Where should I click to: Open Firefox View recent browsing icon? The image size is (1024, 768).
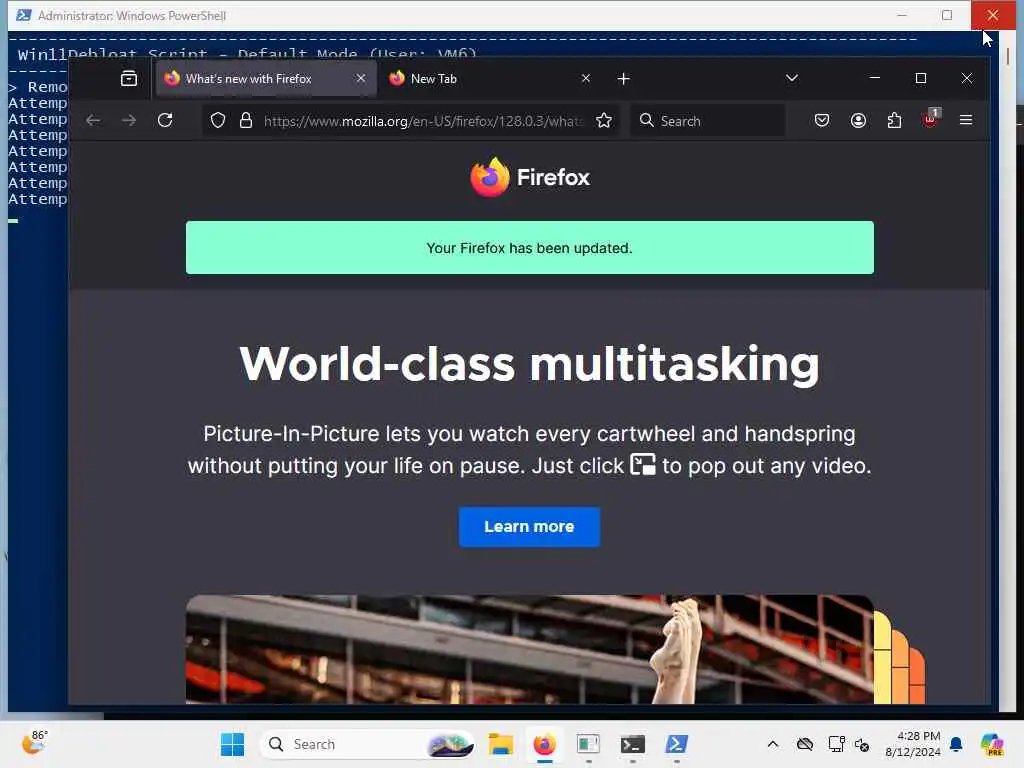tap(129, 79)
